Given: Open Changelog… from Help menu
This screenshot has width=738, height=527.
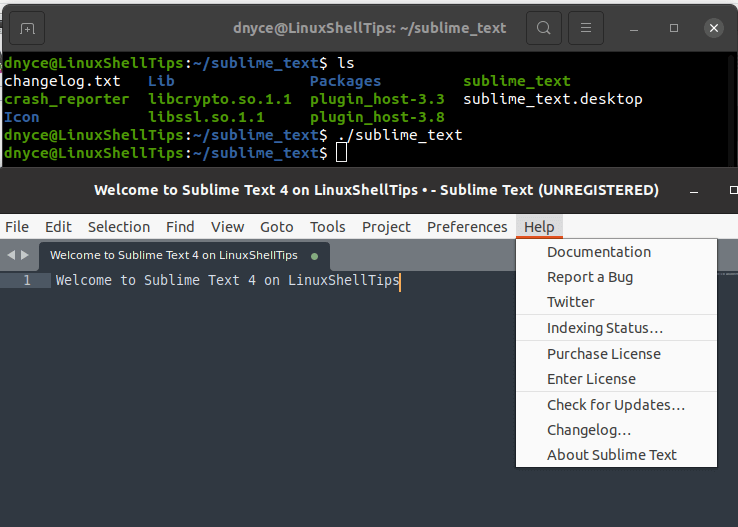Looking at the screenshot, I should (617, 430).
